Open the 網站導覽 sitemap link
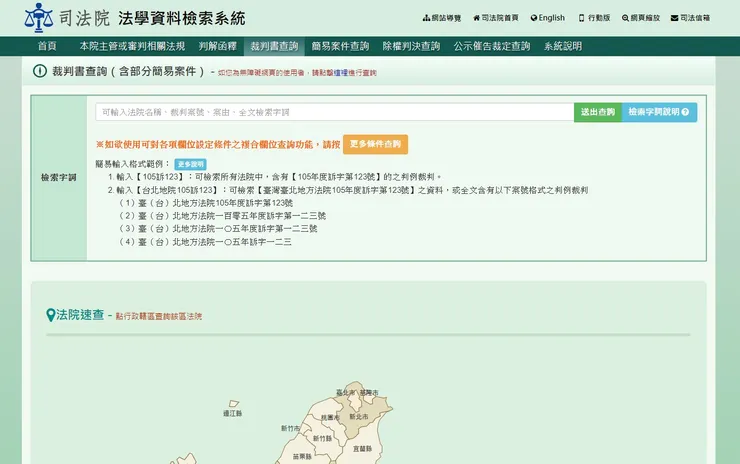740x464 pixels. pyautogui.click(x=442, y=18)
